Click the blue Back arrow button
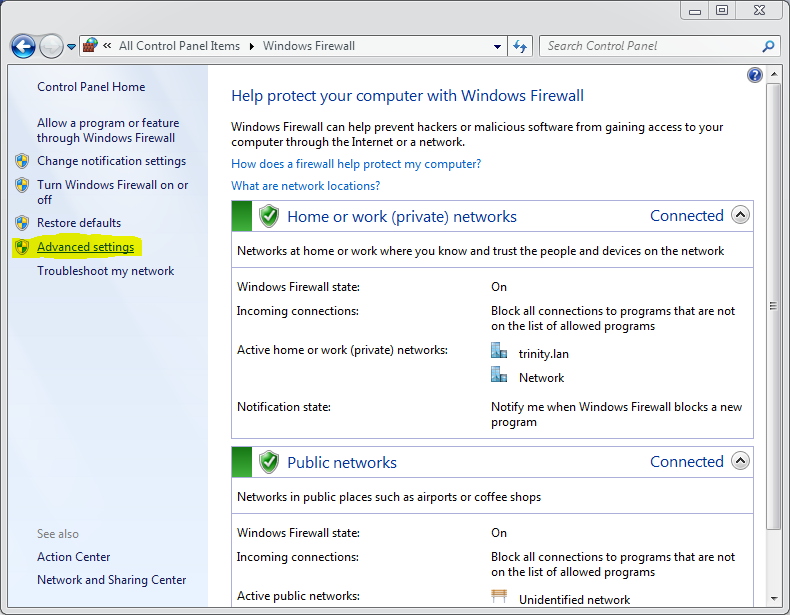This screenshot has height=615, width=790. tap(23, 46)
